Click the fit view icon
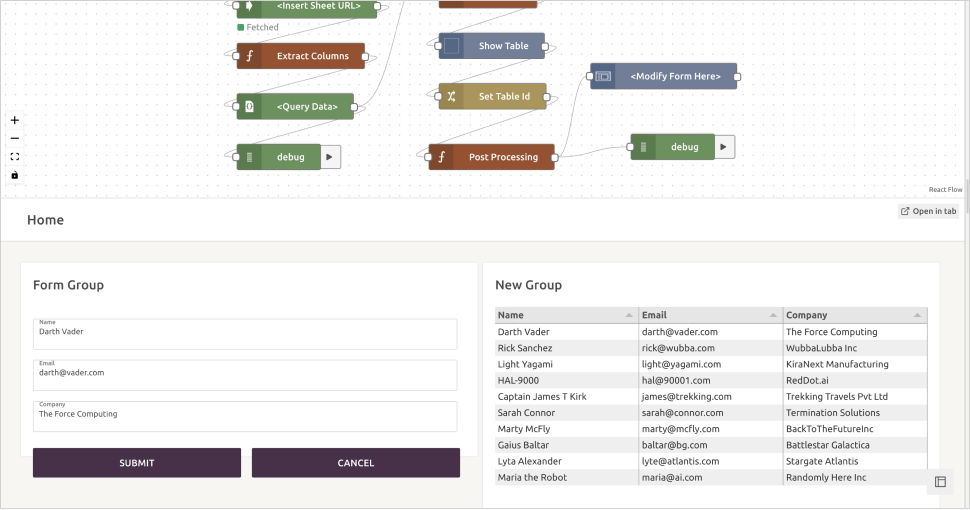The image size is (970, 510). coord(14,157)
